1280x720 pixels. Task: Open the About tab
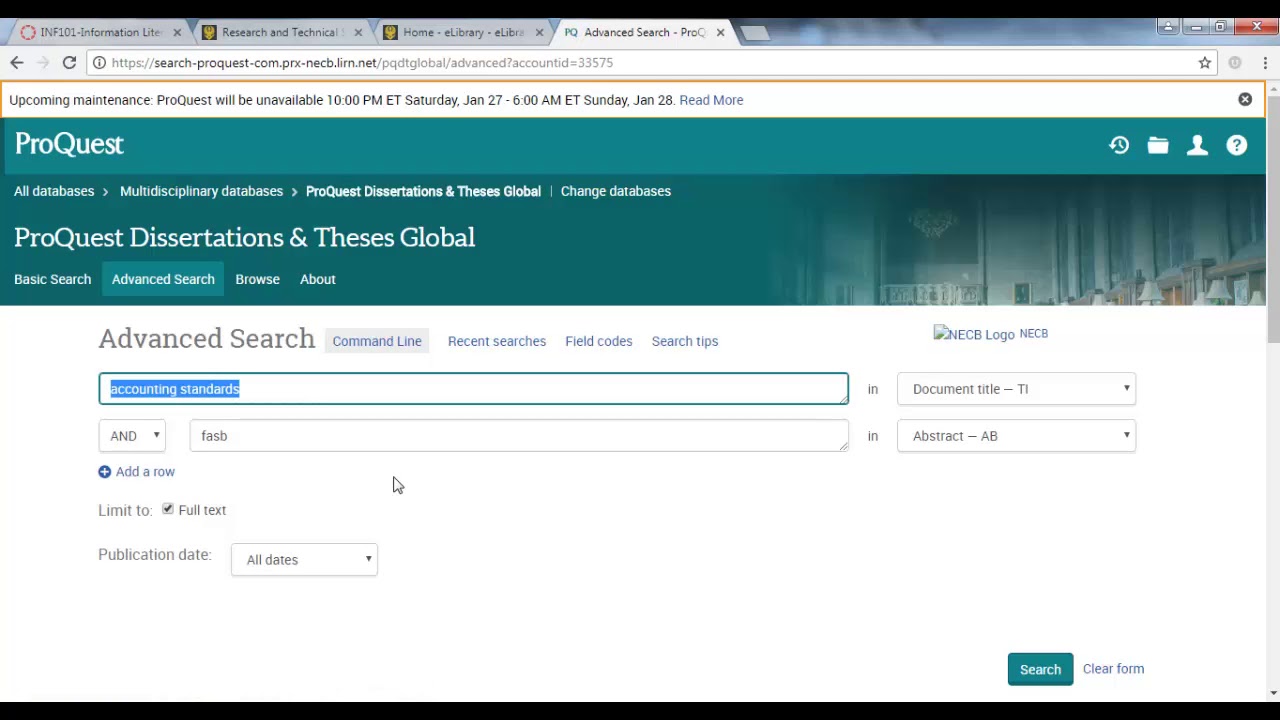pos(318,279)
